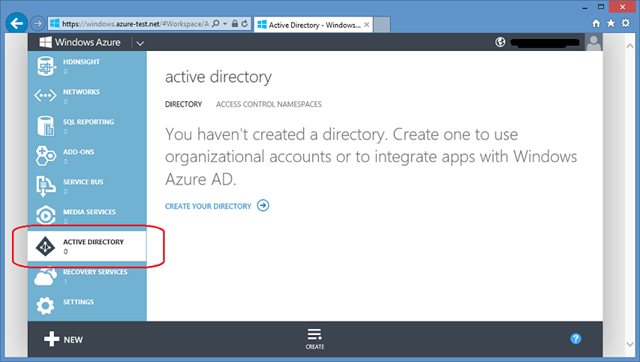
Task: Expand the address bar search dropdown arrow
Action: coord(225,24)
